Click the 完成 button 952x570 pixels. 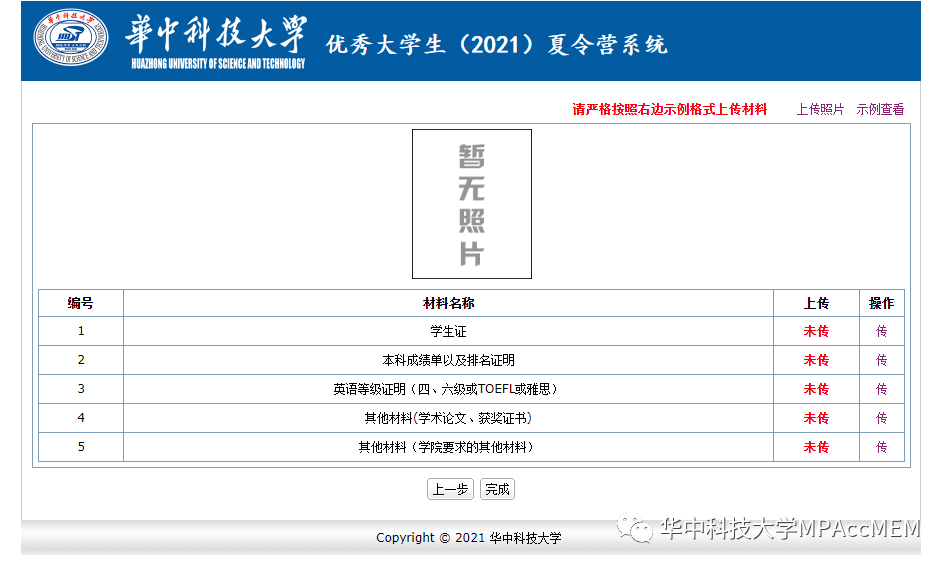497,489
